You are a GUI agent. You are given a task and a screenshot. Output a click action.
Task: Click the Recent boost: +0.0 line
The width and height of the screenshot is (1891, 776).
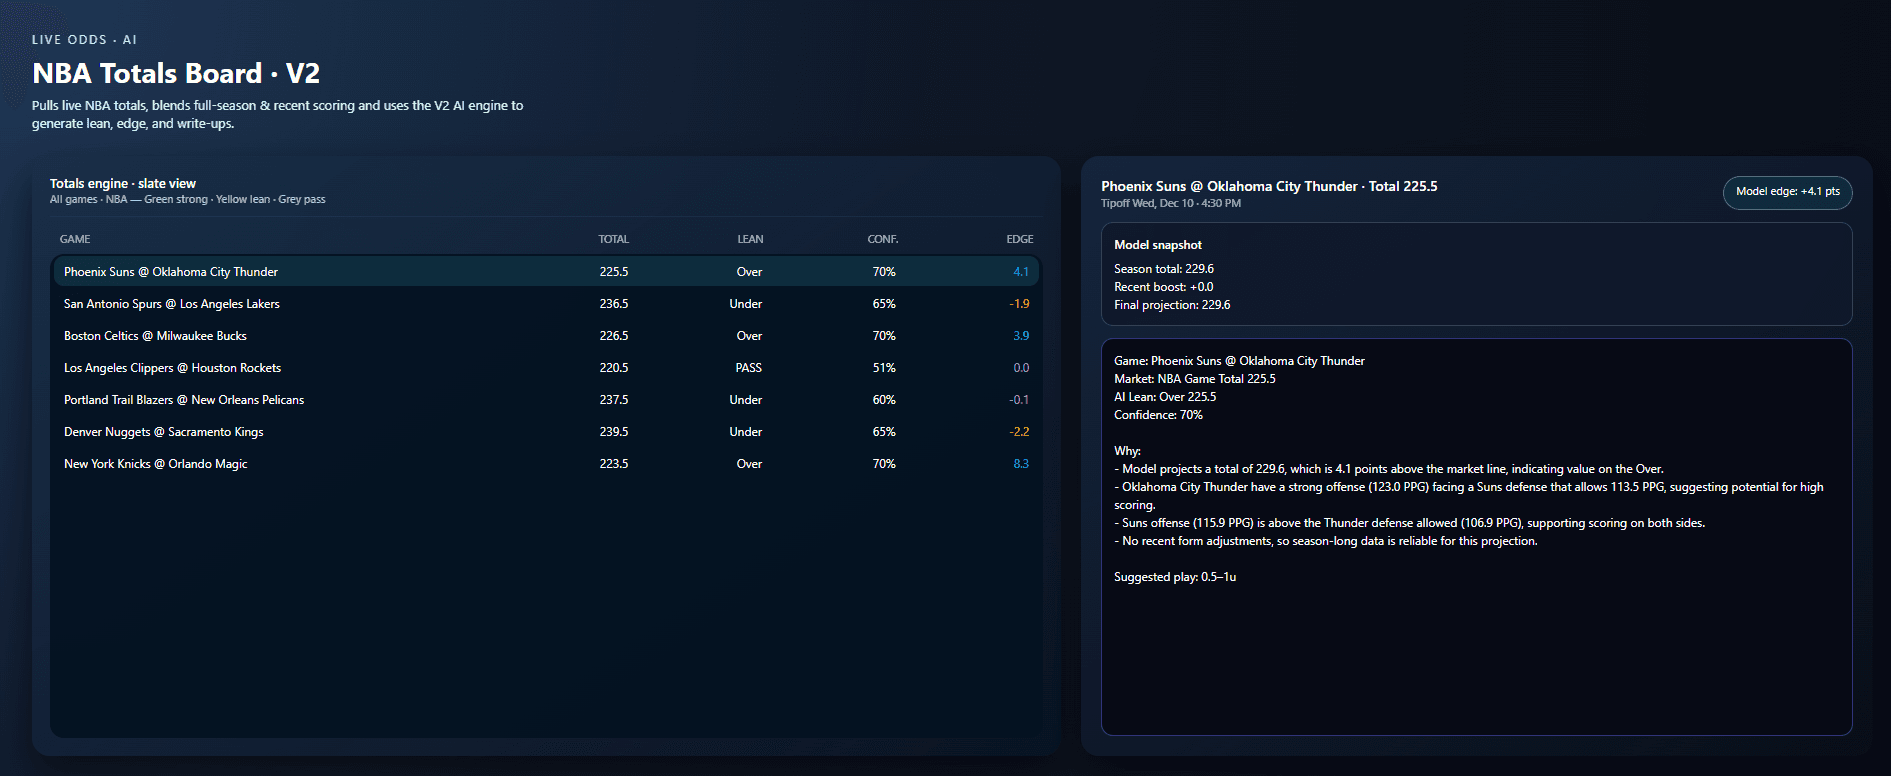coord(1164,287)
